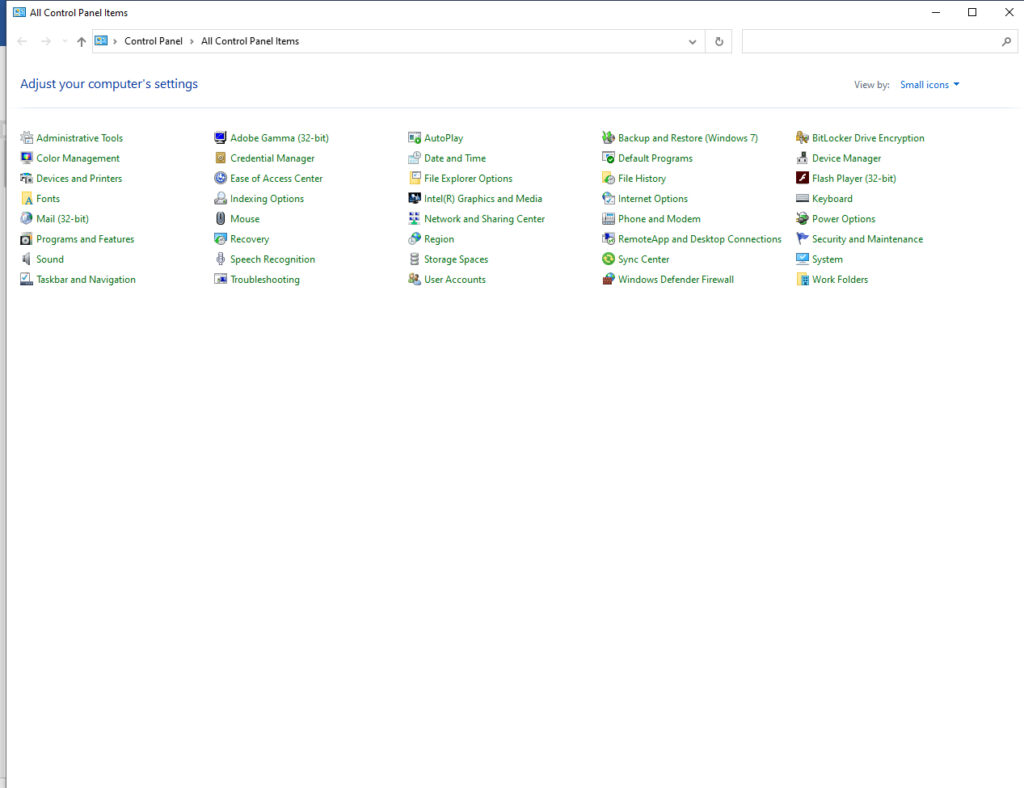Click the Windows Defender Firewall icon
This screenshot has height=788, width=1024.
click(x=608, y=279)
